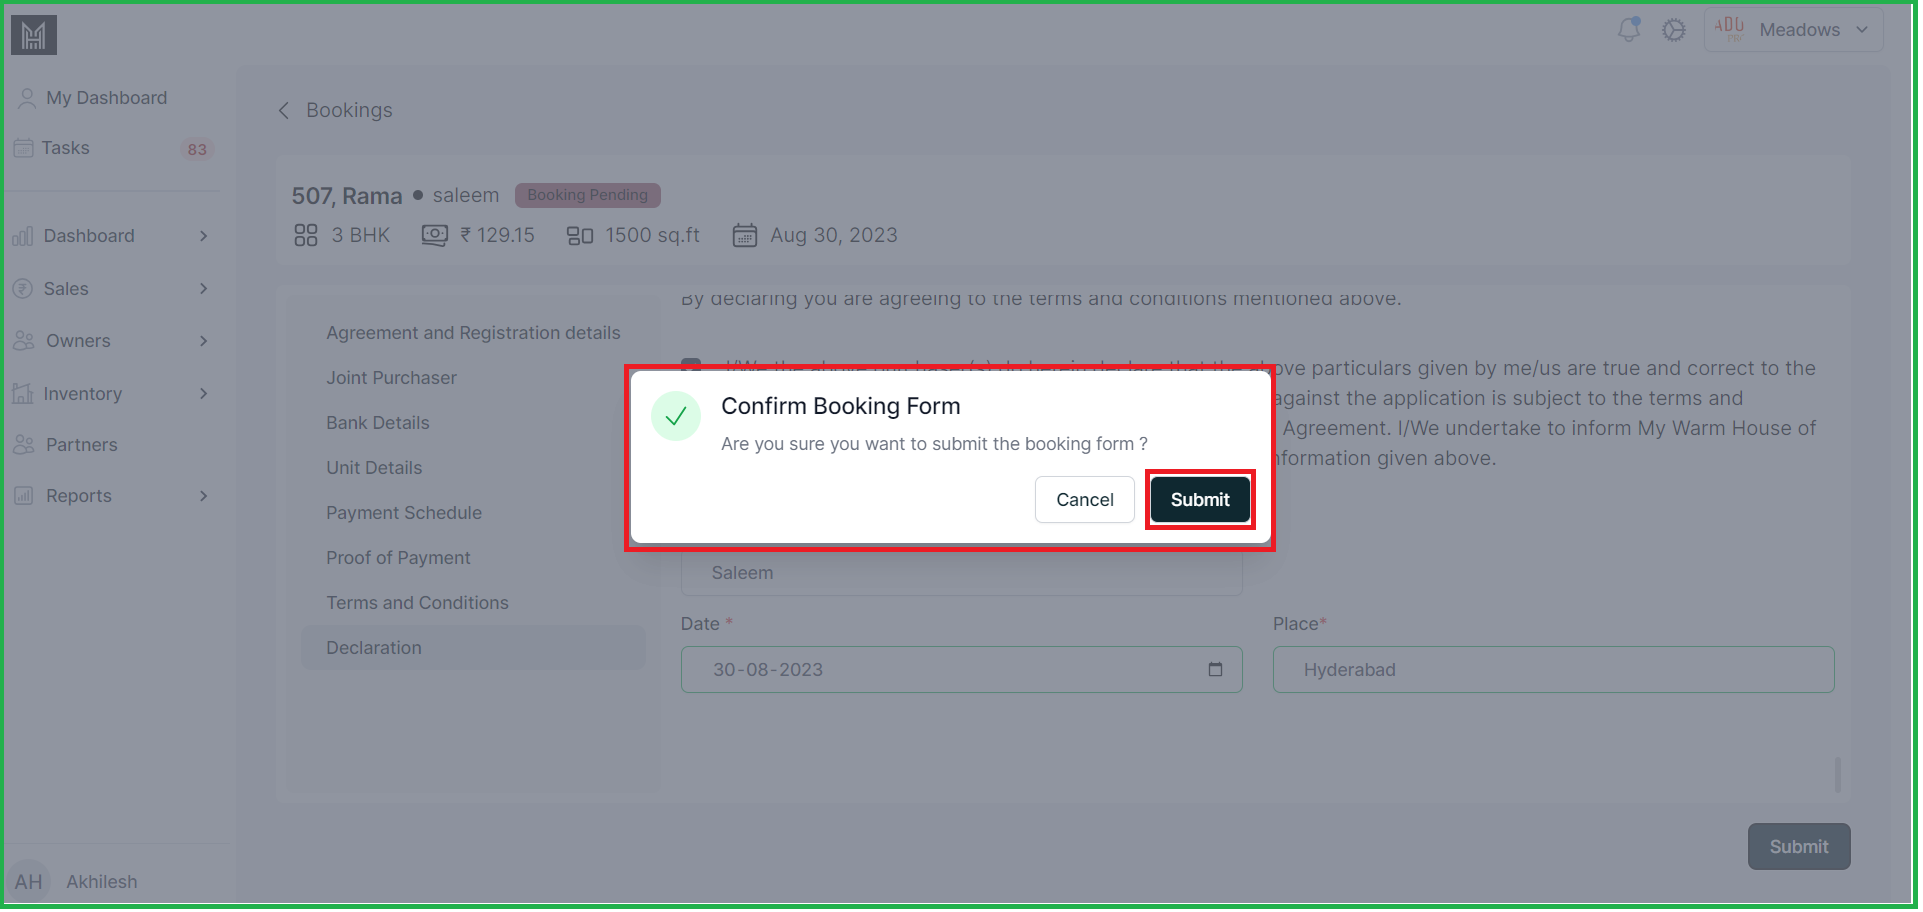This screenshot has width=1923, height=912.
Task: Click the Owners people icon
Action: [x=24, y=341]
